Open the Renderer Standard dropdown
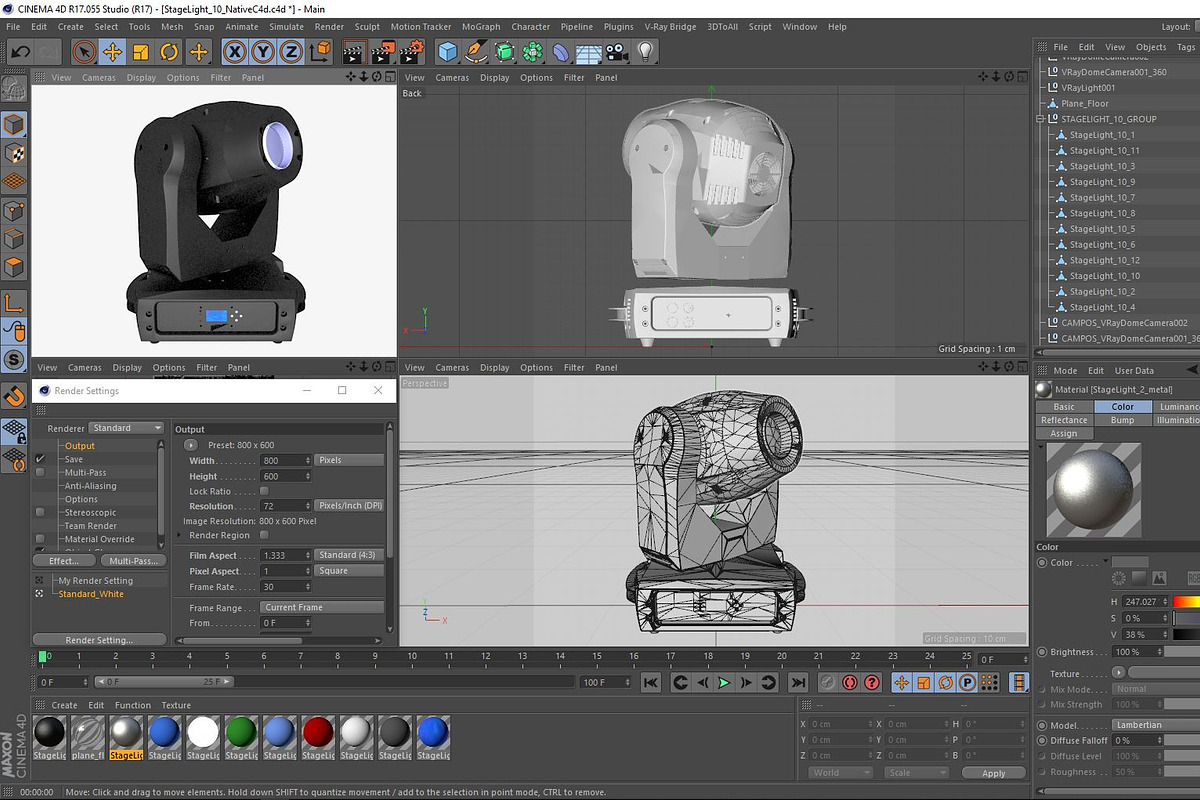1200x800 pixels. click(x=126, y=428)
